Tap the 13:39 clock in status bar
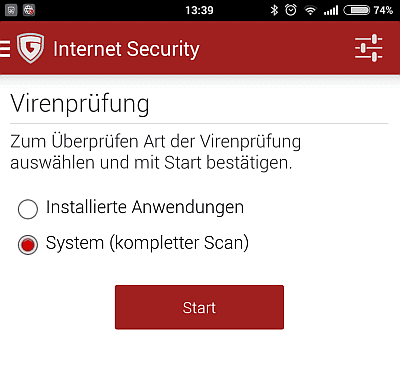Screen dimensions: 400x370 point(199,10)
